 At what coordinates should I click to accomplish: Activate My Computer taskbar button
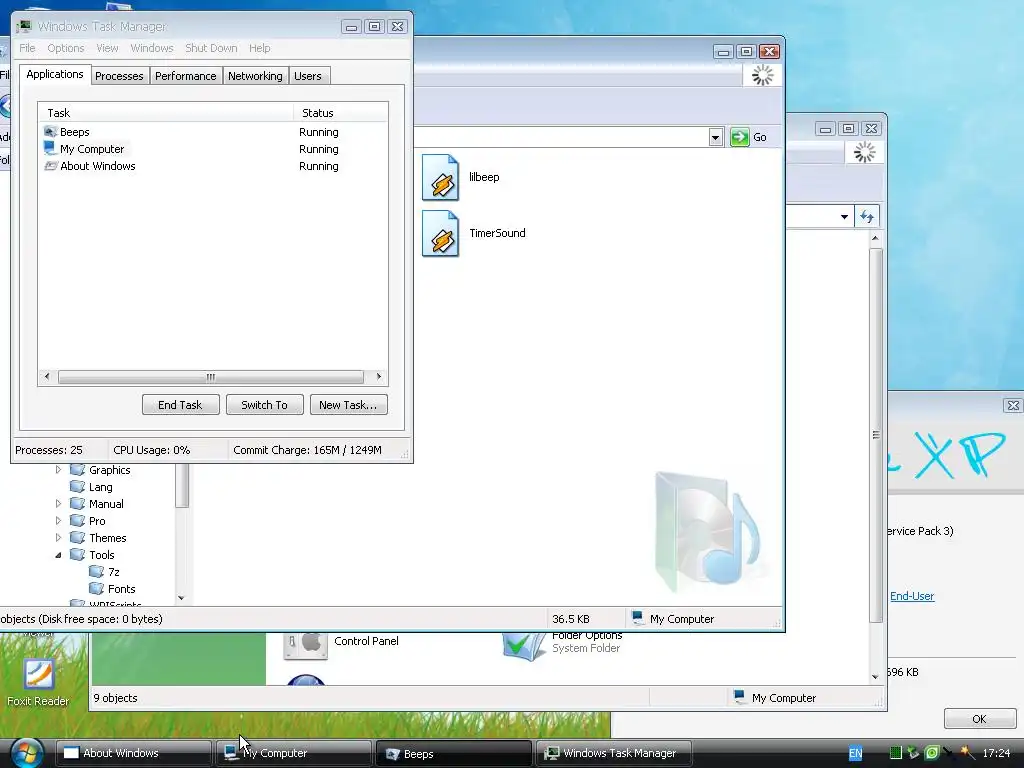[x=294, y=753]
